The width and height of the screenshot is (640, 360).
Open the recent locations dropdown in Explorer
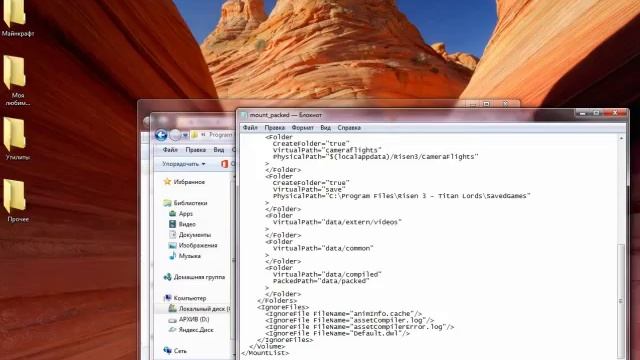point(185,135)
